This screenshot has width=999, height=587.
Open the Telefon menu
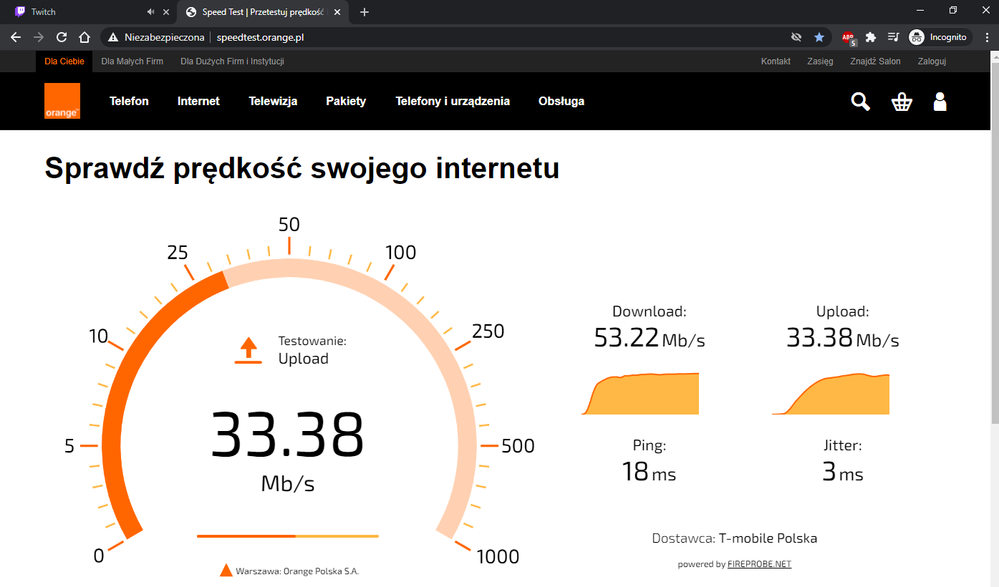[129, 101]
